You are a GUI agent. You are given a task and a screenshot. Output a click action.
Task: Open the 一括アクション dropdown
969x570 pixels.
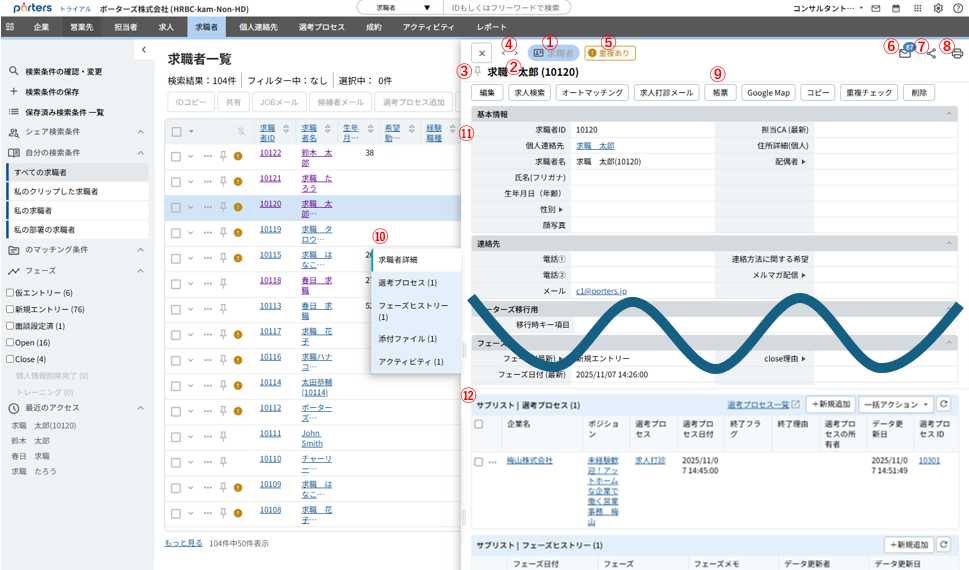coord(895,404)
